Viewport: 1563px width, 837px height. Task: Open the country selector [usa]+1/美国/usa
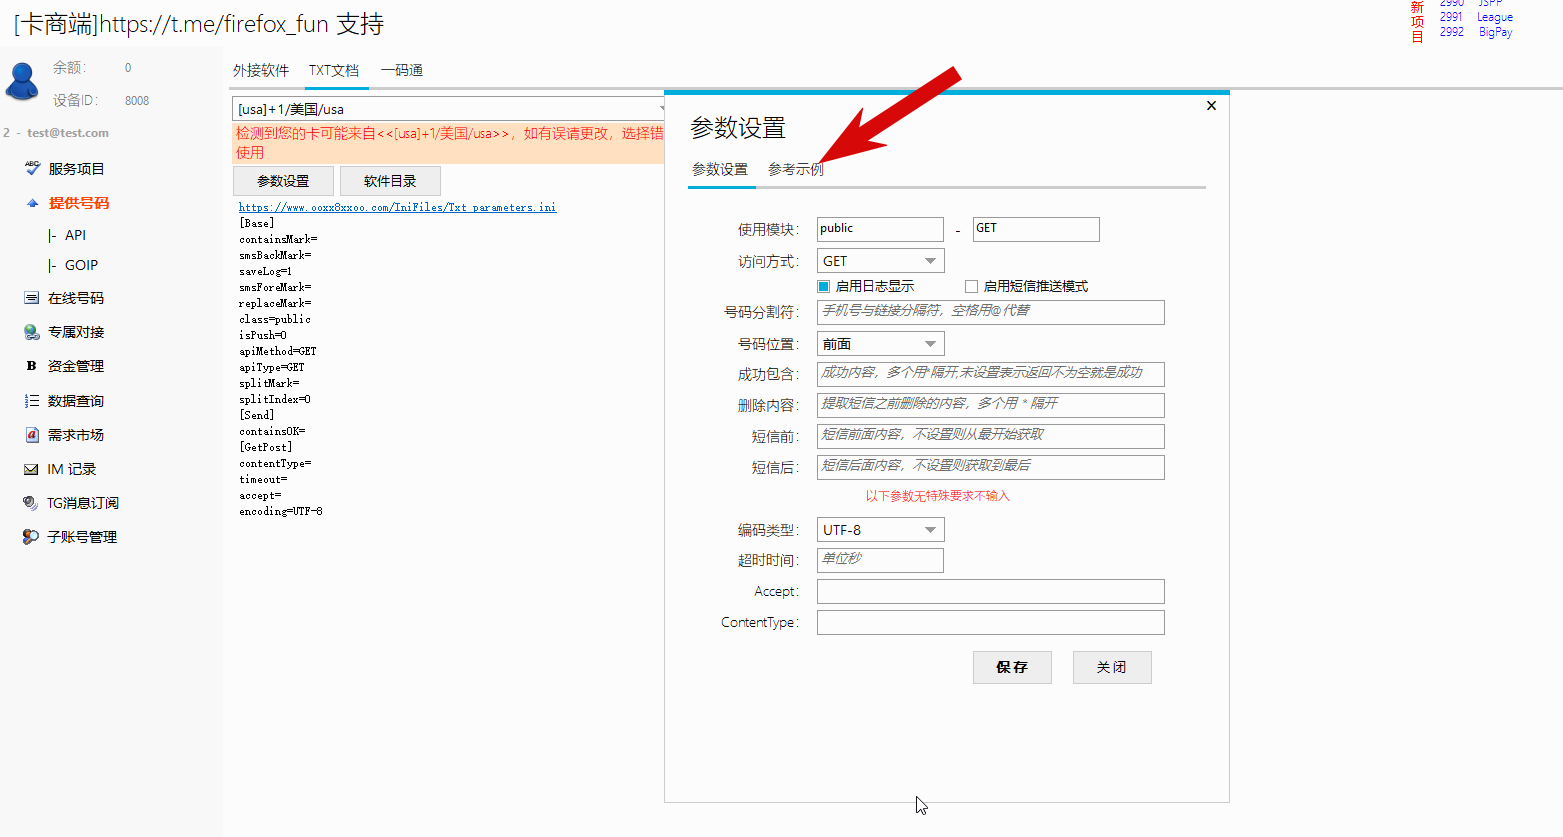coord(448,109)
